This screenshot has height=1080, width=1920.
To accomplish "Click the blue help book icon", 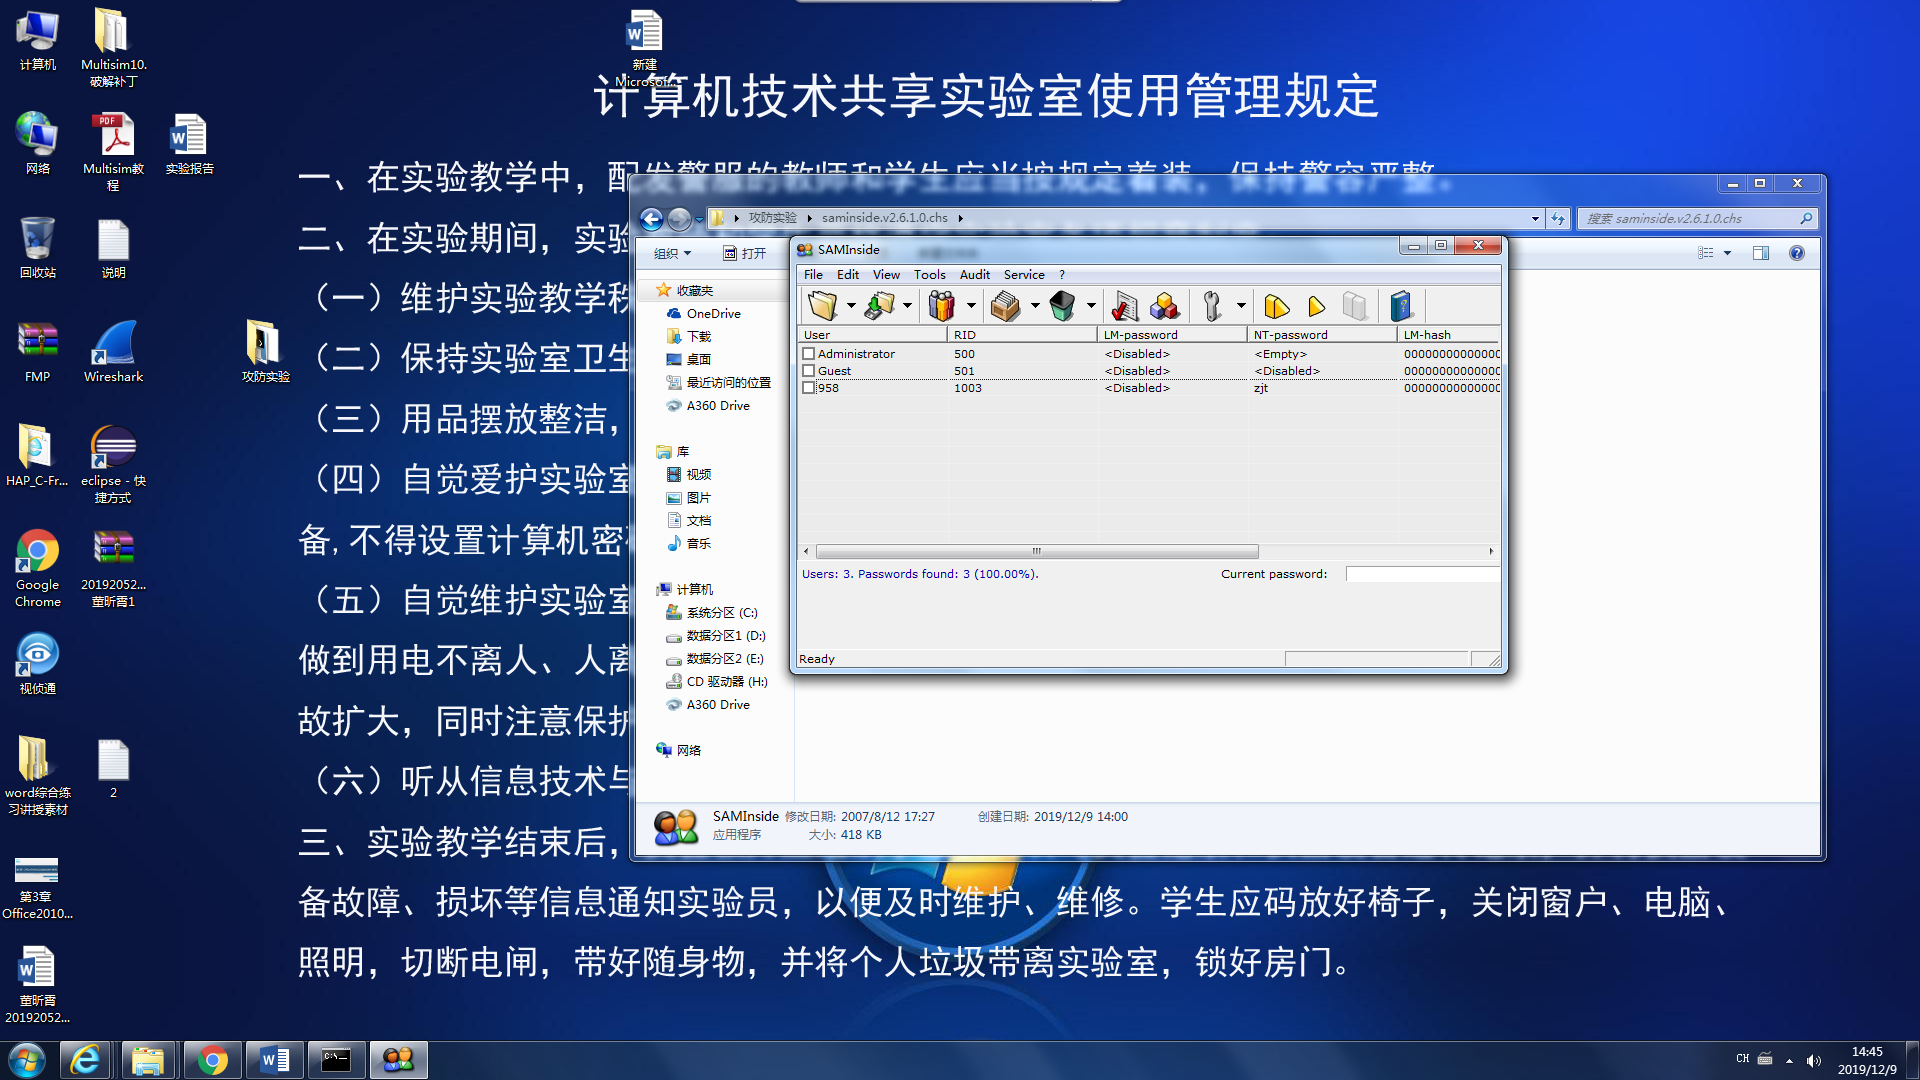I will [1401, 306].
